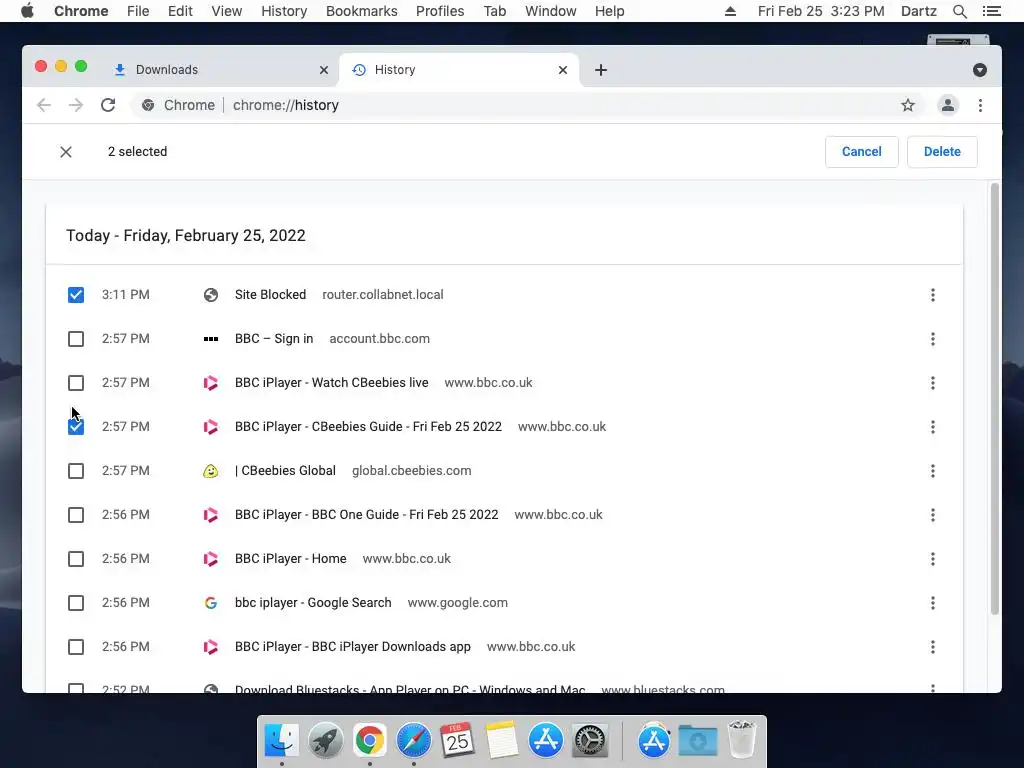The width and height of the screenshot is (1024, 768).
Task: Tick the iPlayer Downloads app checkbox
Action: click(x=76, y=647)
